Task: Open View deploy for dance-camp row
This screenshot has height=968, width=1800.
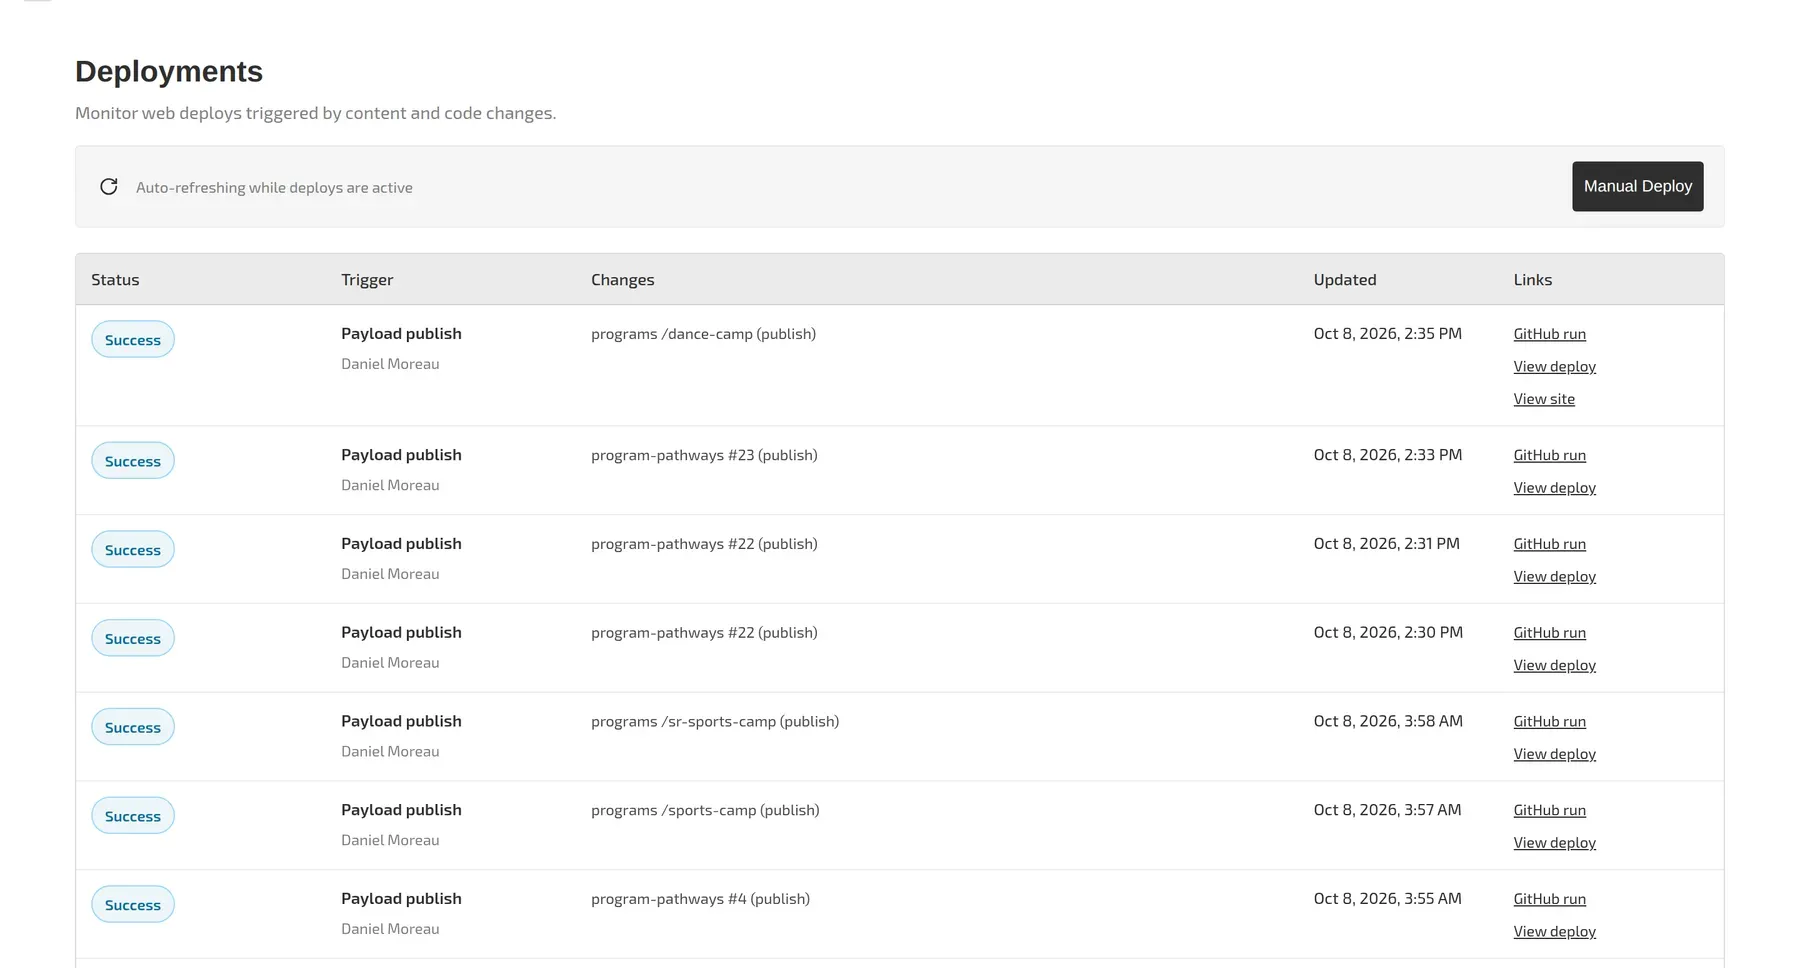Action: pyautogui.click(x=1554, y=367)
